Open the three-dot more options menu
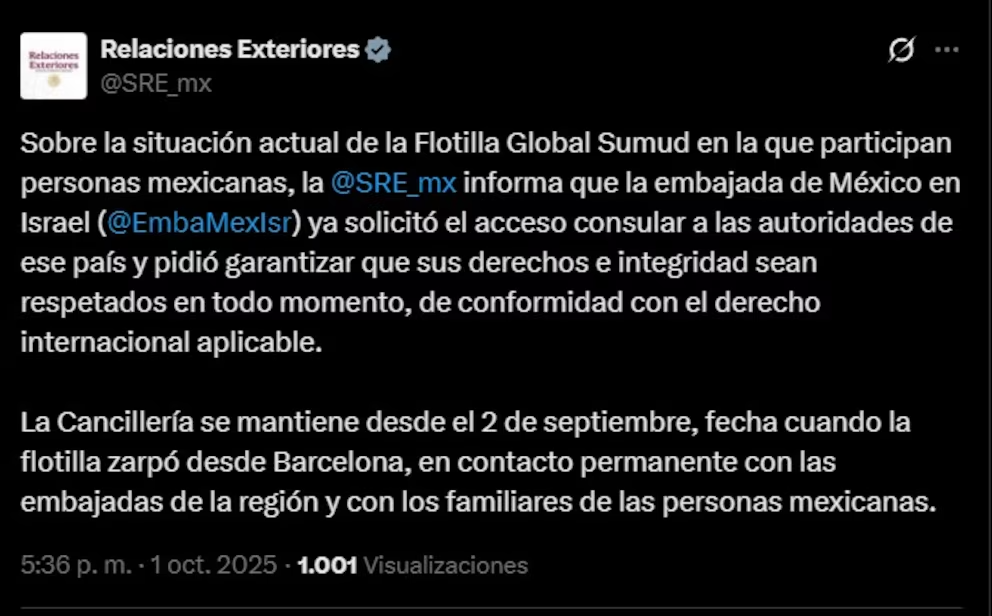 point(946,50)
